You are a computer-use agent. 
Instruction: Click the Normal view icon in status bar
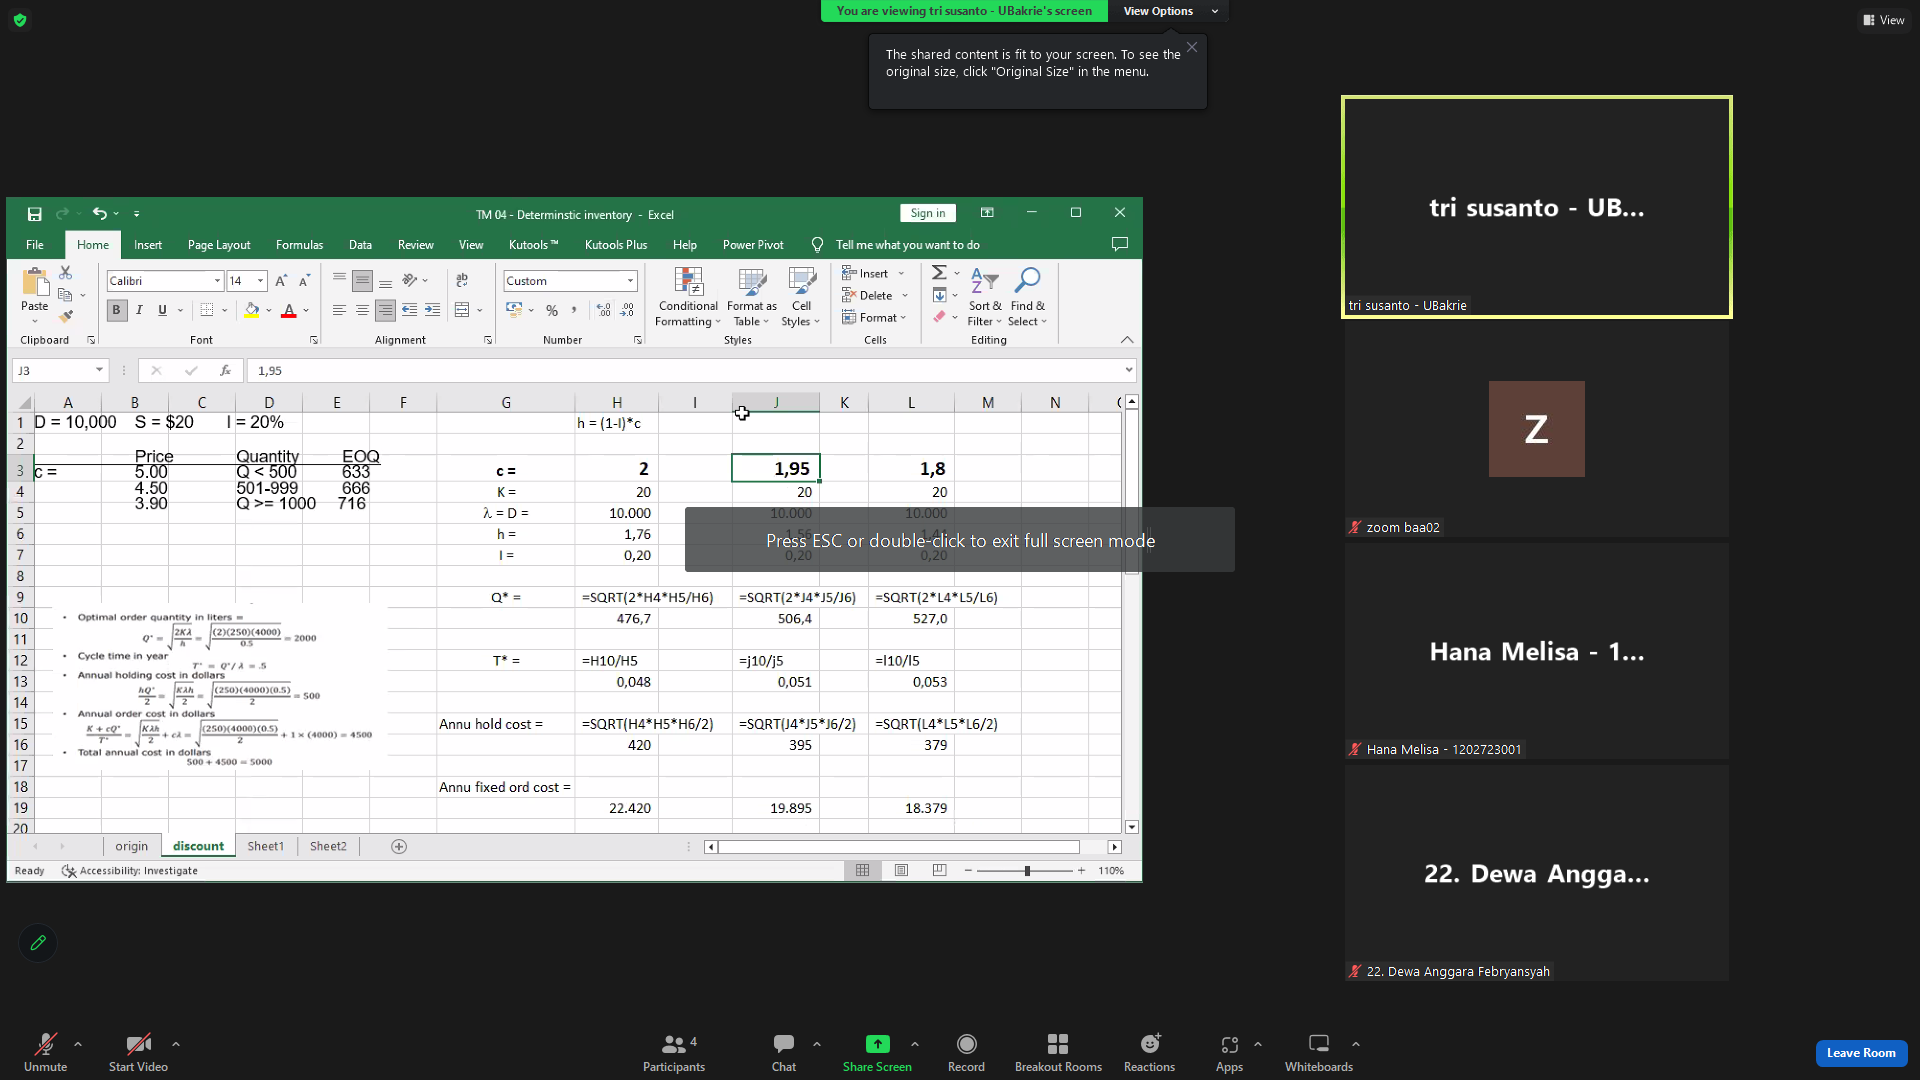tap(862, 871)
